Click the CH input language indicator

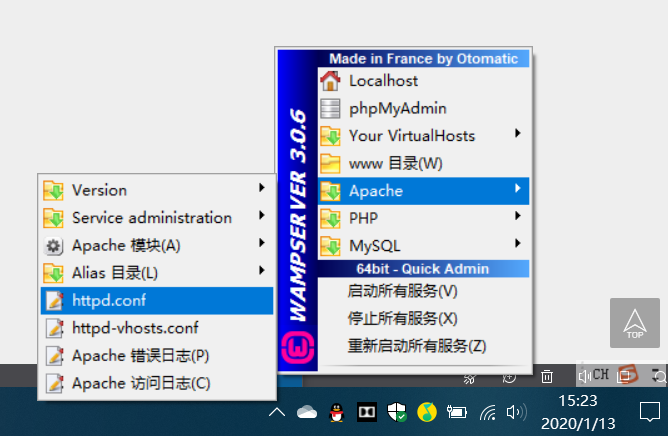pos(601,375)
